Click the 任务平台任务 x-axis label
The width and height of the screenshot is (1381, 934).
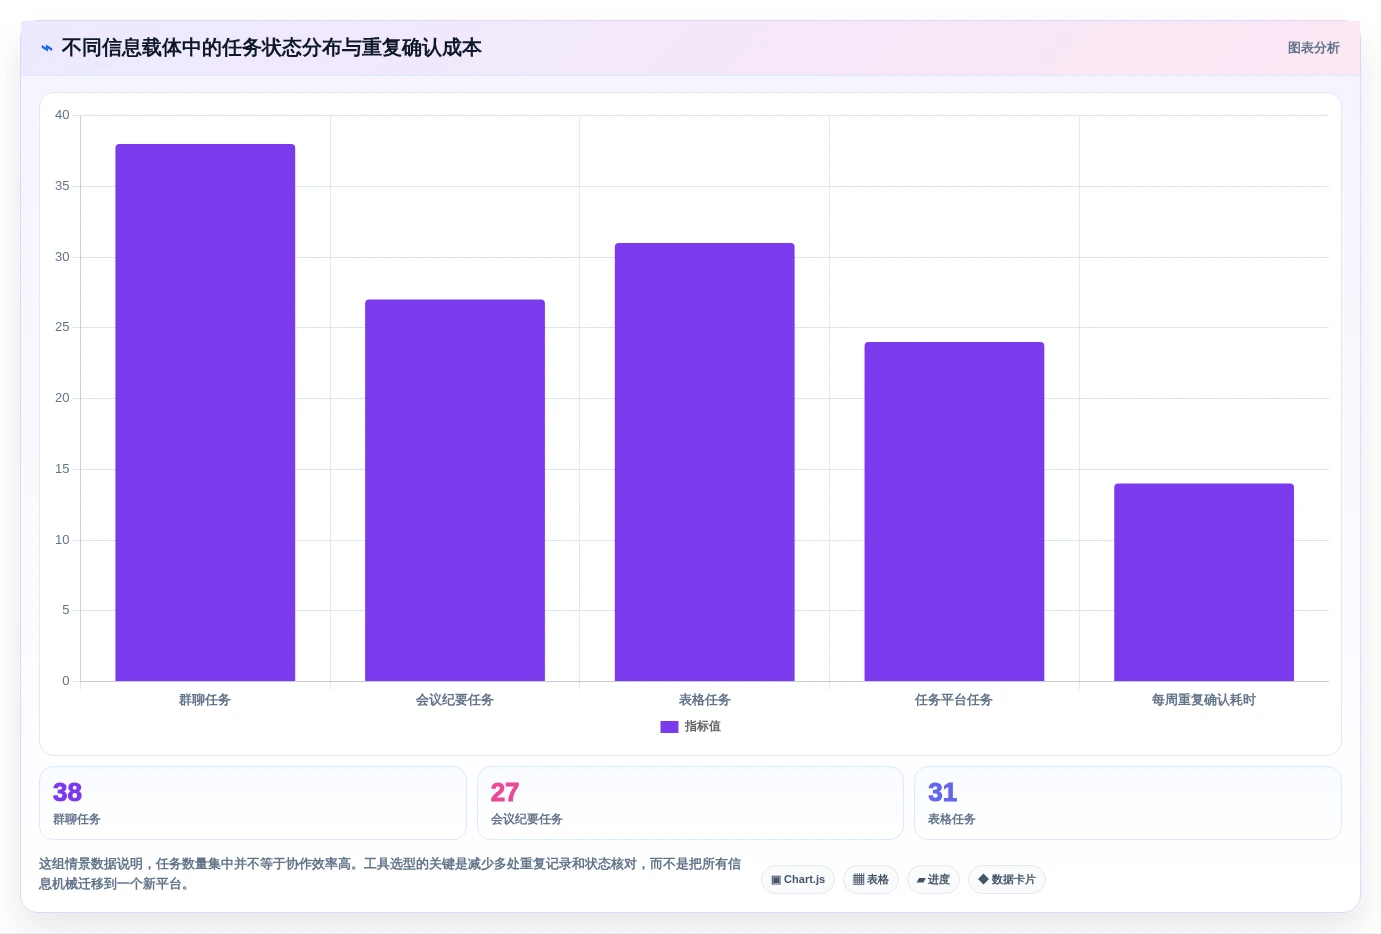[954, 700]
